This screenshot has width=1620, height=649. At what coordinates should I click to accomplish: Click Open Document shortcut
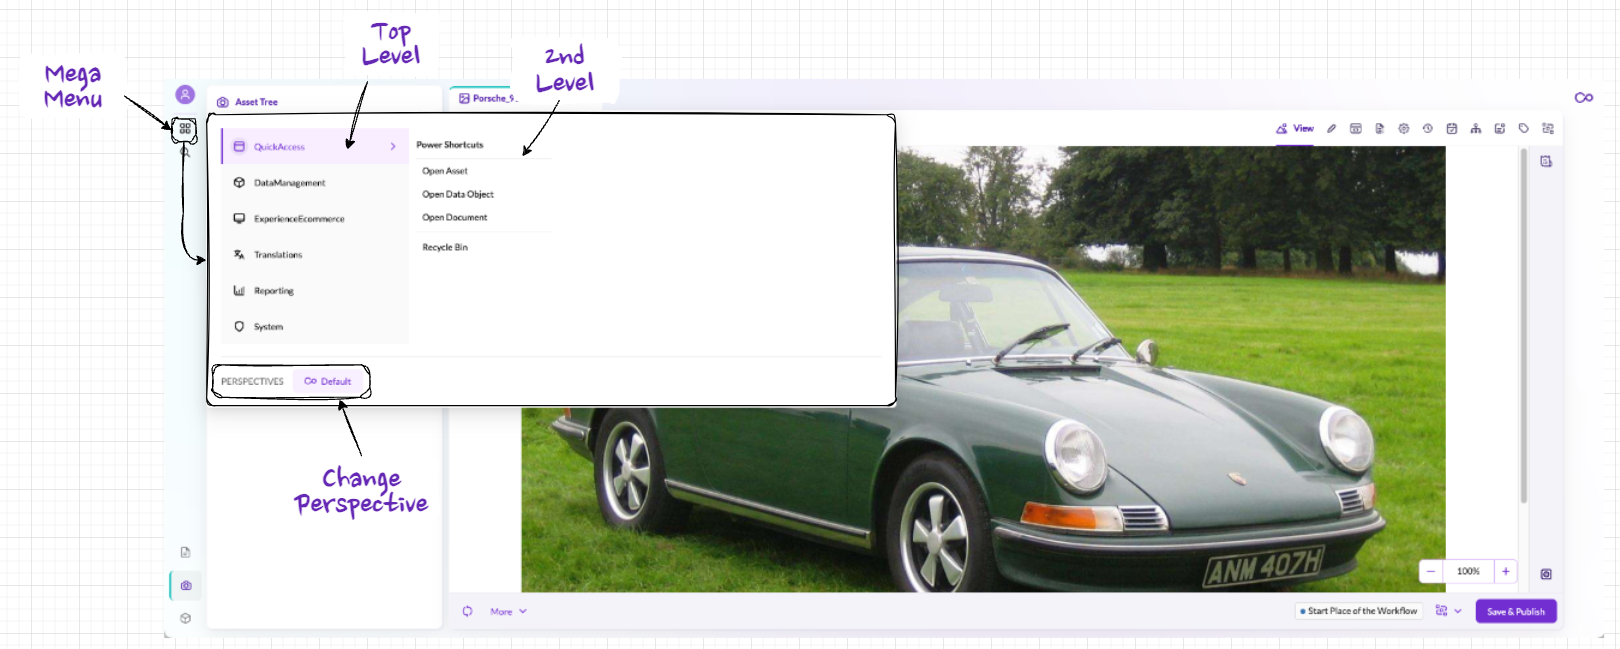pyautogui.click(x=455, y=217)
